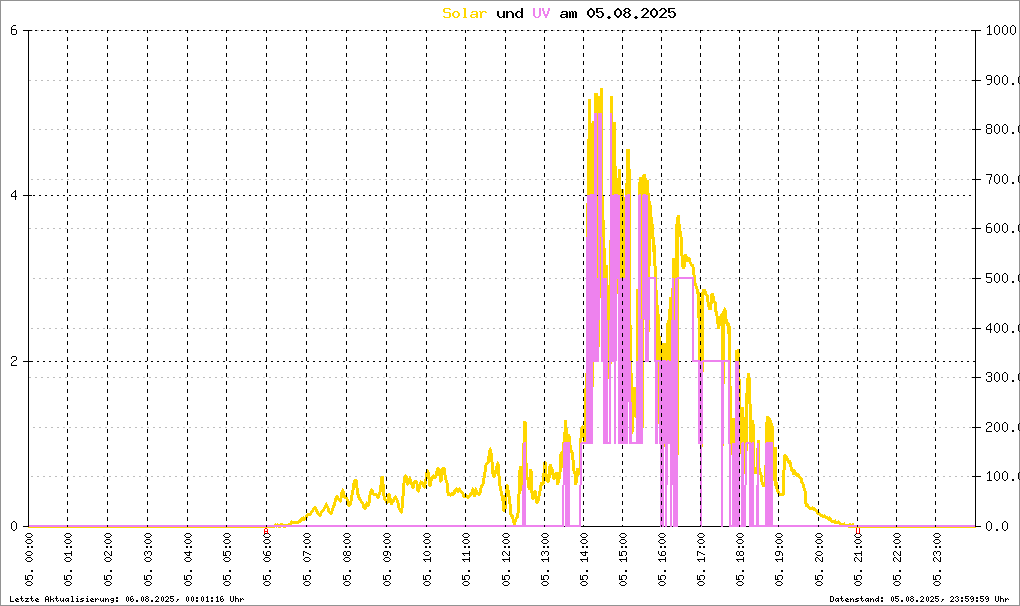Click the left axis value "4"
The image size is (1020, 606).
click(14, 195)
